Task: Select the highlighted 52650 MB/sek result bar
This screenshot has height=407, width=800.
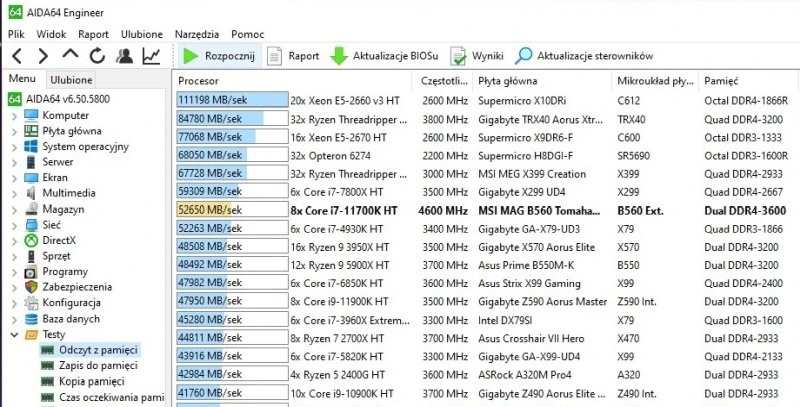Action: (x=231, y=210)
